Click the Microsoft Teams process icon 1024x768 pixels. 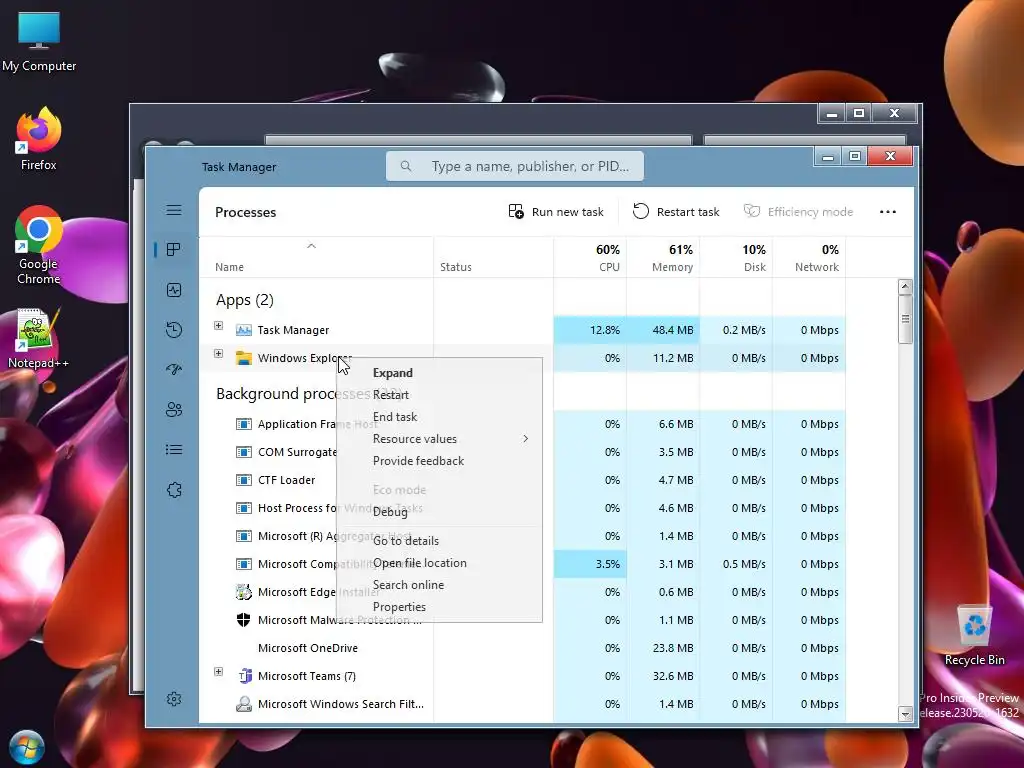click(245, 676)
